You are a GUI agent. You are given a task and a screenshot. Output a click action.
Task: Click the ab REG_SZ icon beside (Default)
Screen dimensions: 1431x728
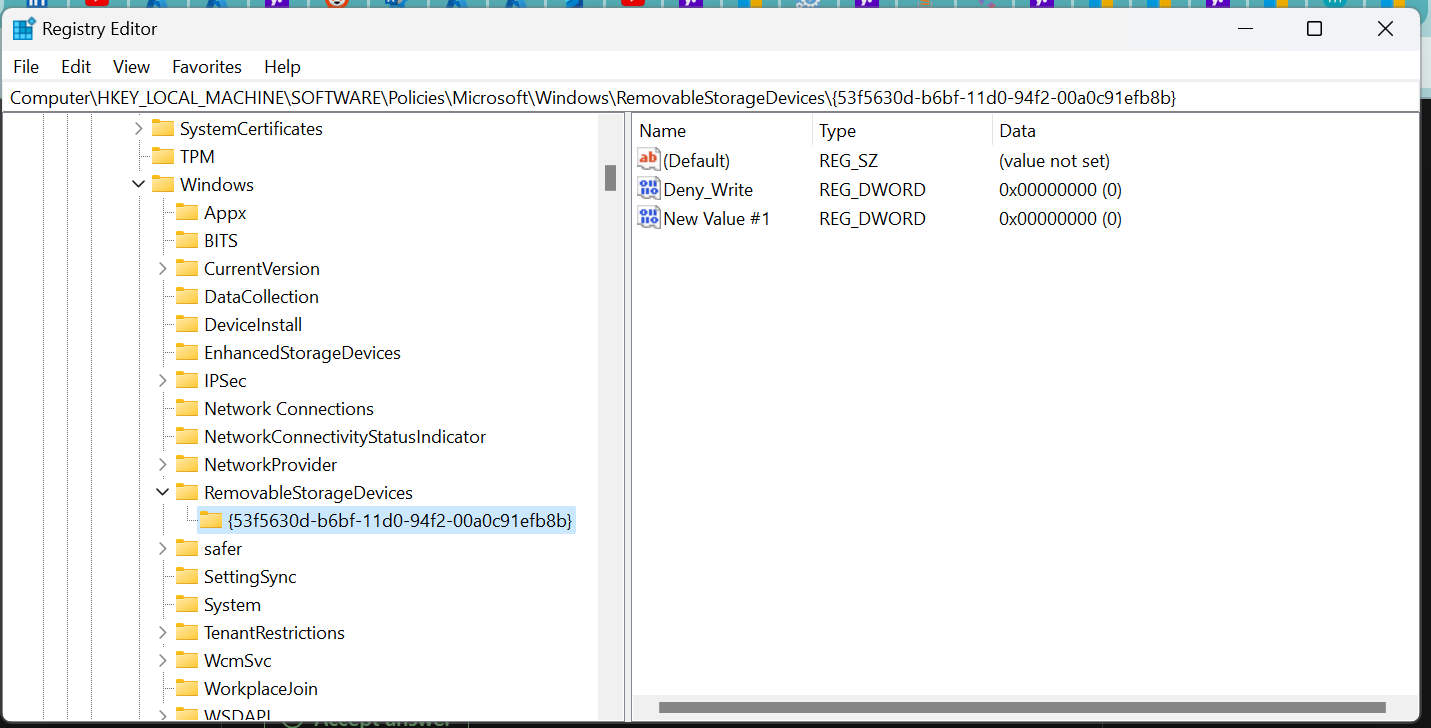click(647, 159)
